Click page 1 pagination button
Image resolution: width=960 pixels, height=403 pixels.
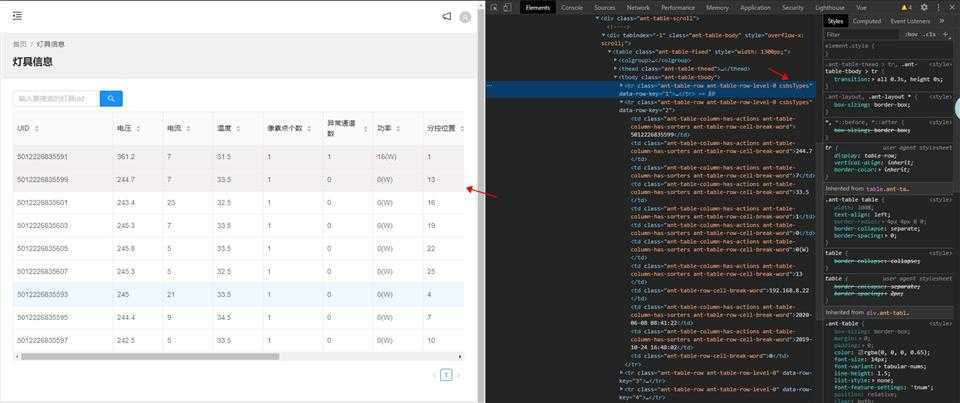point(446,375)
